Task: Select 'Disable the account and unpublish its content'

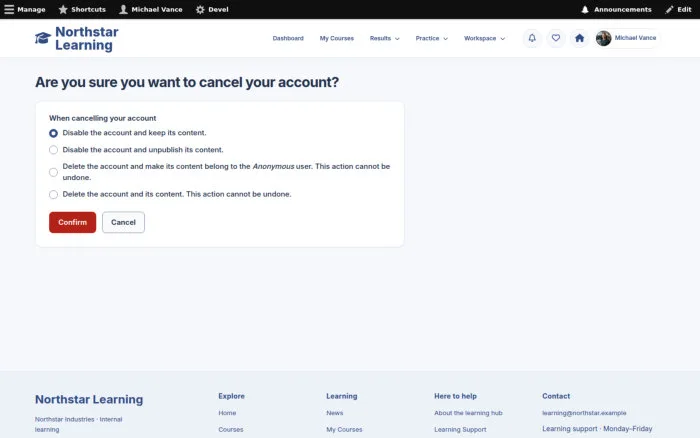Action: tap(53, 150)
